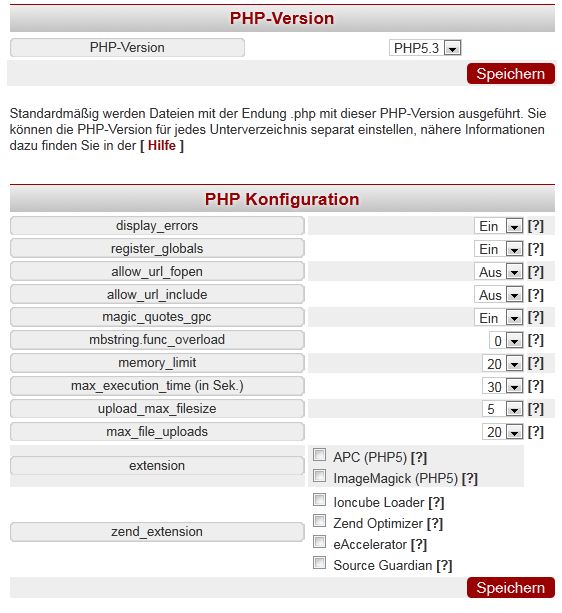
Task: Change magic_quotes_gpc dropdown value
Action: [498, 317]
